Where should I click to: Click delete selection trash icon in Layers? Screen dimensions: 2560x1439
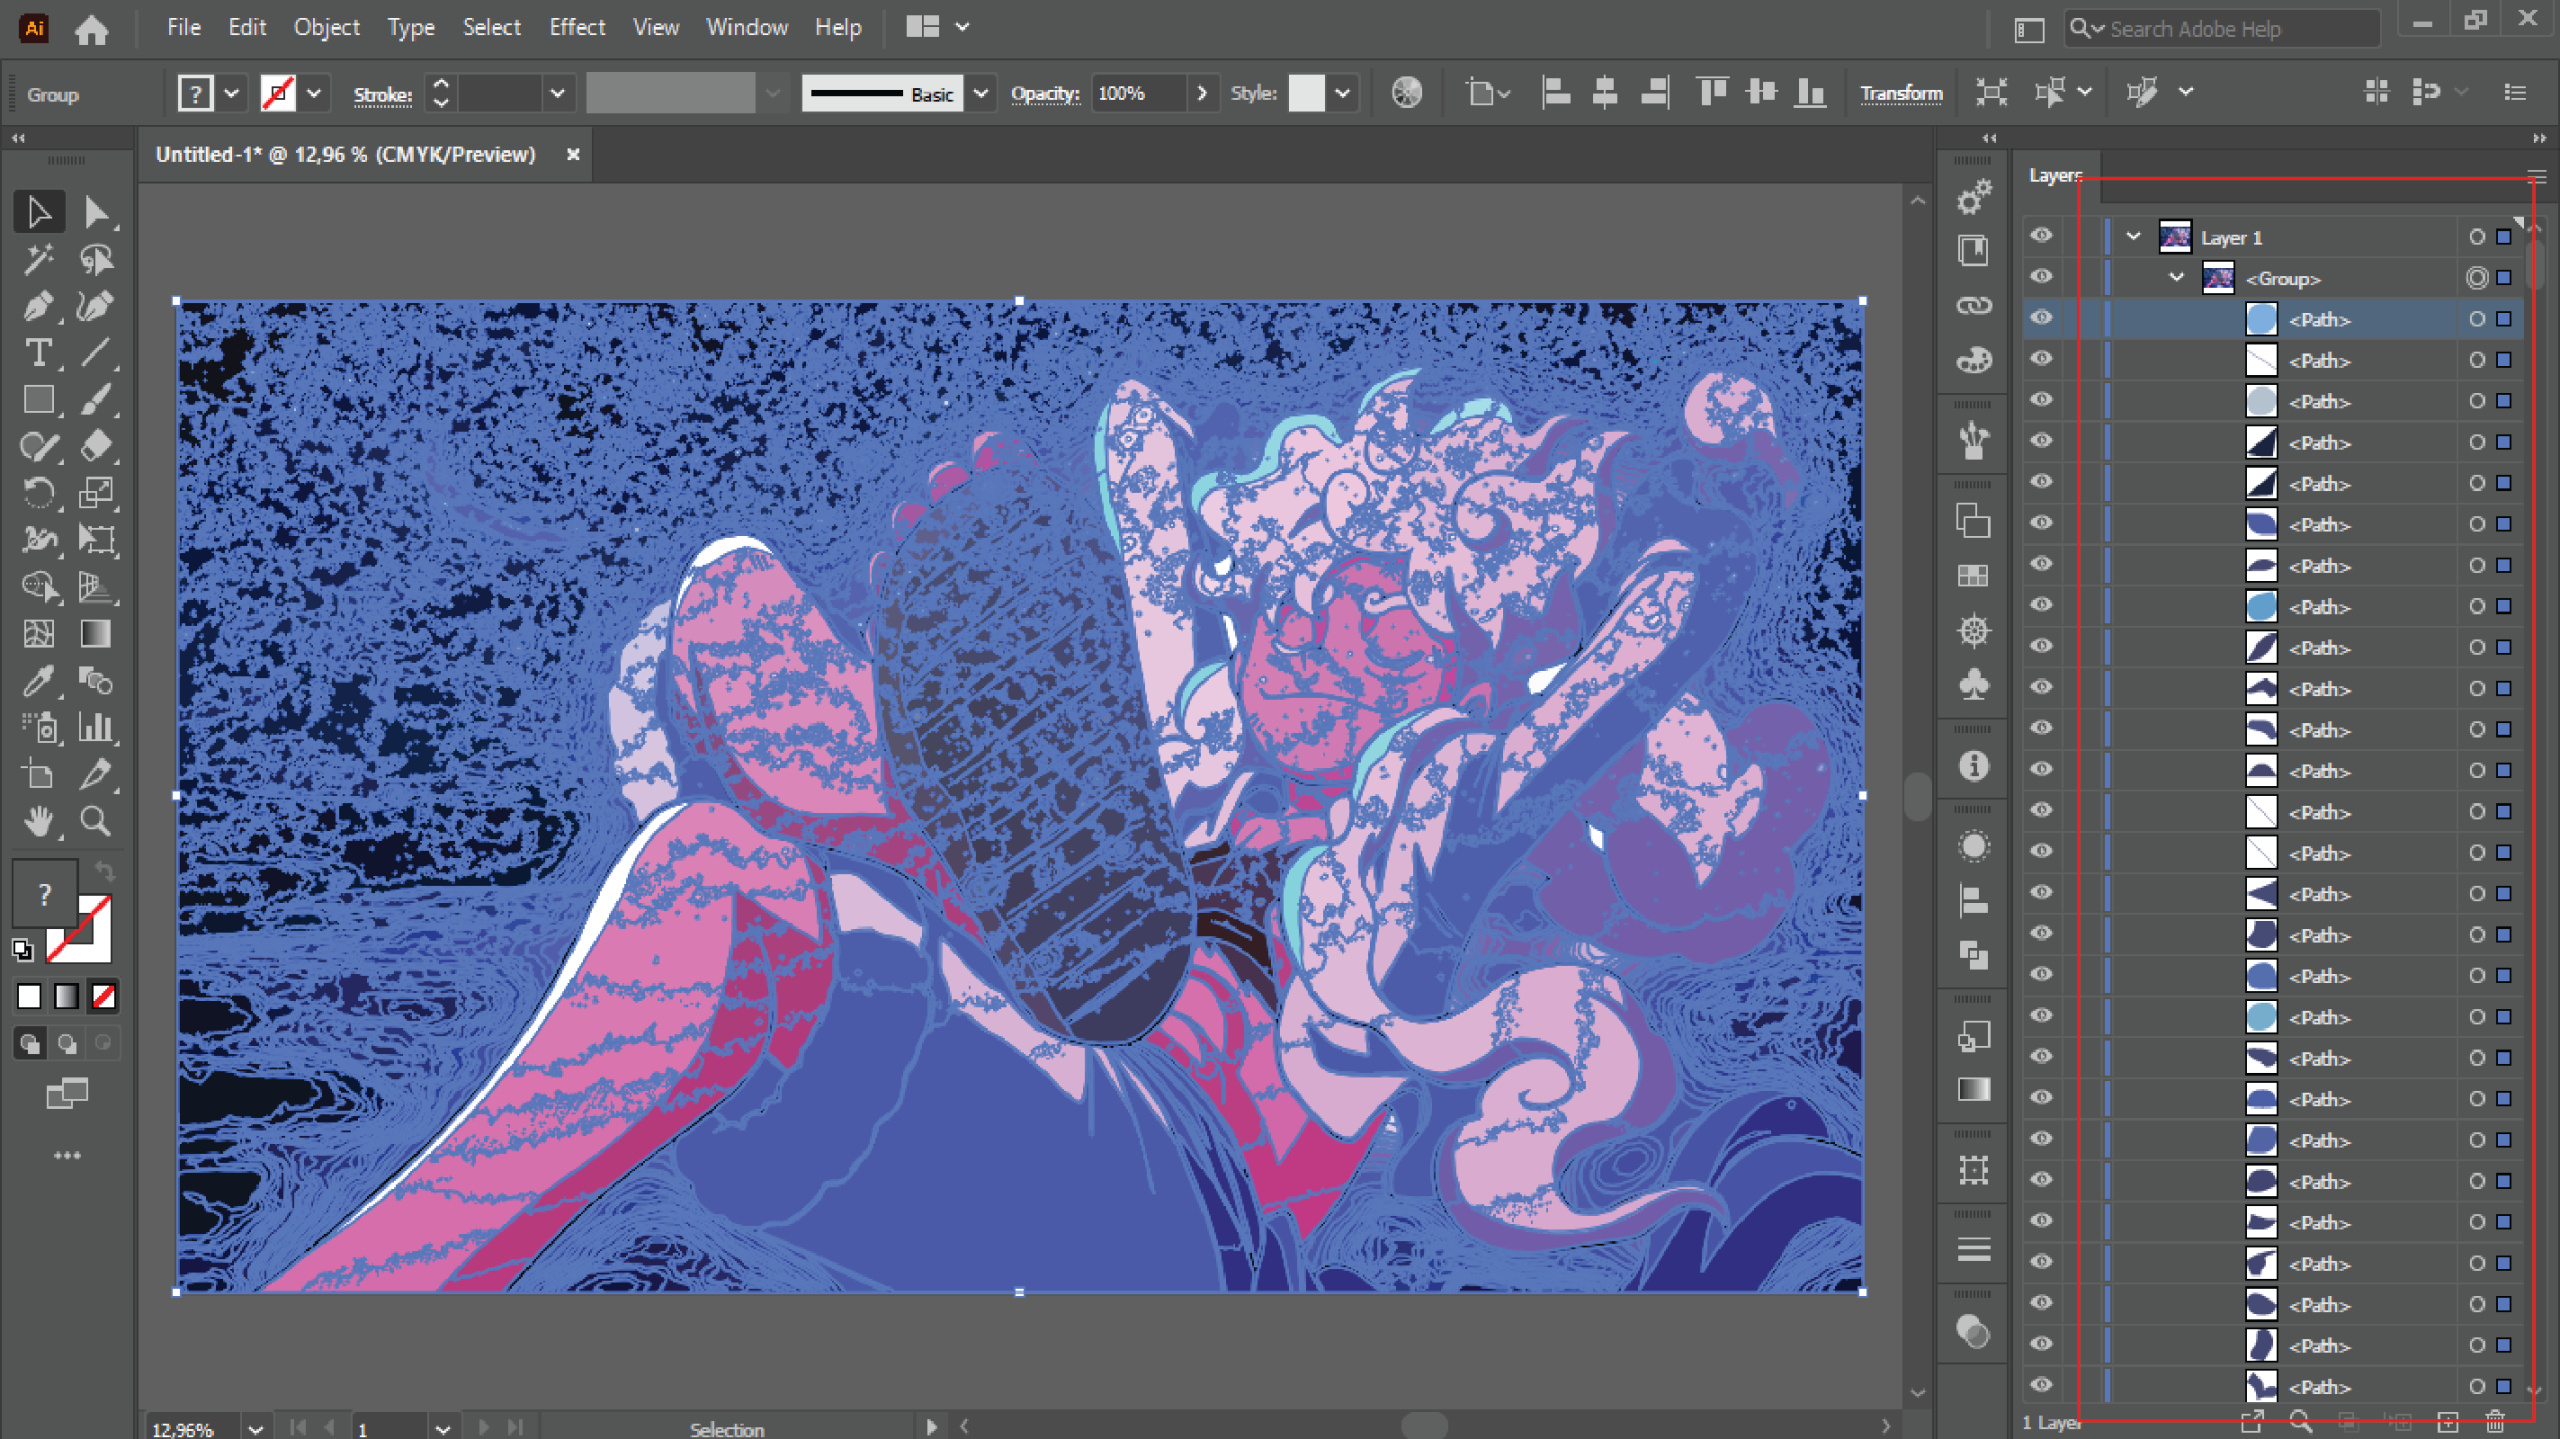point(2495,1422)
